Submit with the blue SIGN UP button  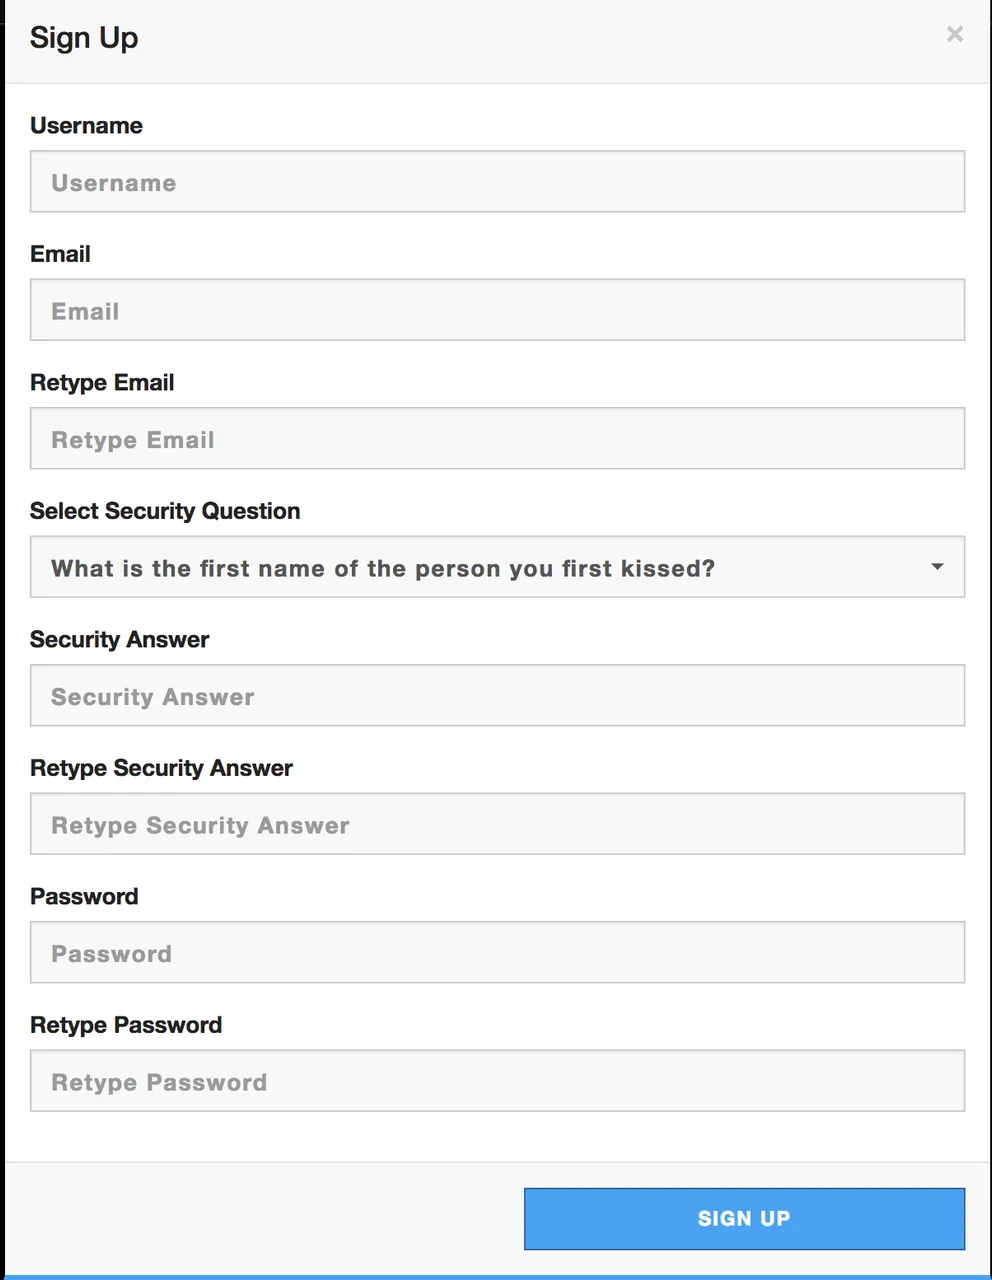744,1219
